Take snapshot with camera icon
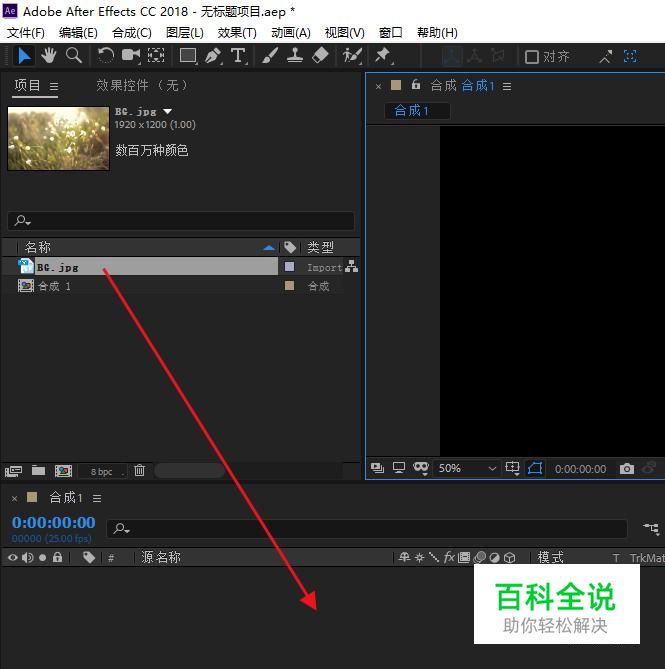This screenshot has height=669, width=665. coord(627,468)
